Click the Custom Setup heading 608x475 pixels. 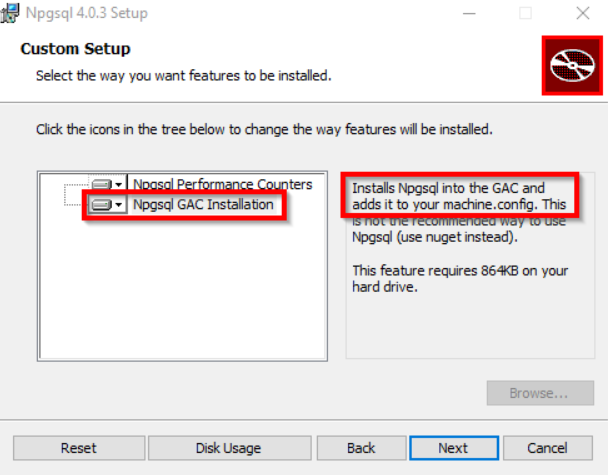(75, 49)
